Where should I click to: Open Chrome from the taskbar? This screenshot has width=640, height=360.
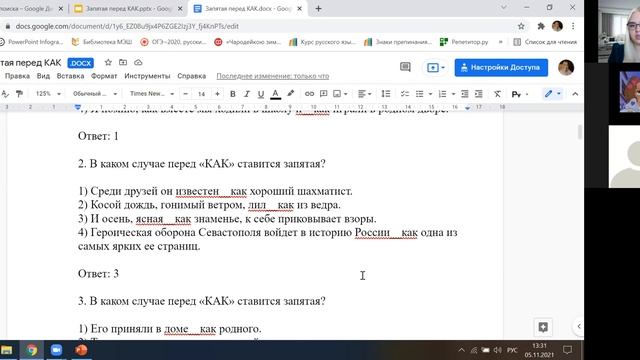click(31, 350)
